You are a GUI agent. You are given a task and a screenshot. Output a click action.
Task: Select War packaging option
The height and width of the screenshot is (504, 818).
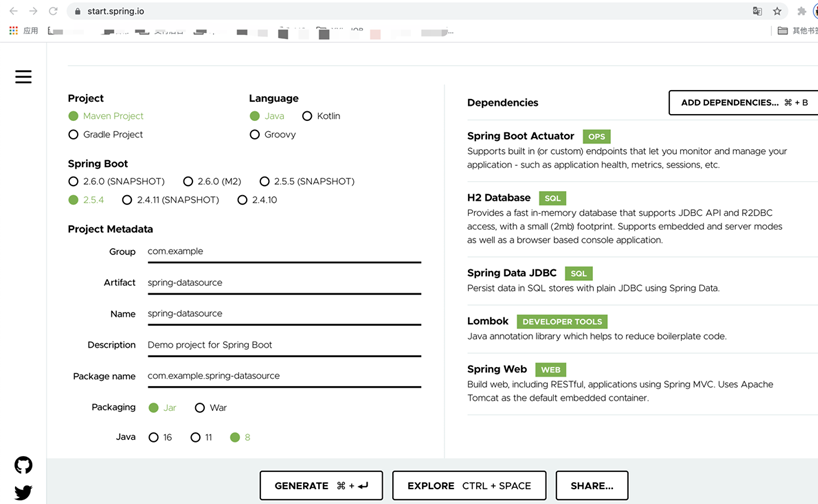[200, 407]
